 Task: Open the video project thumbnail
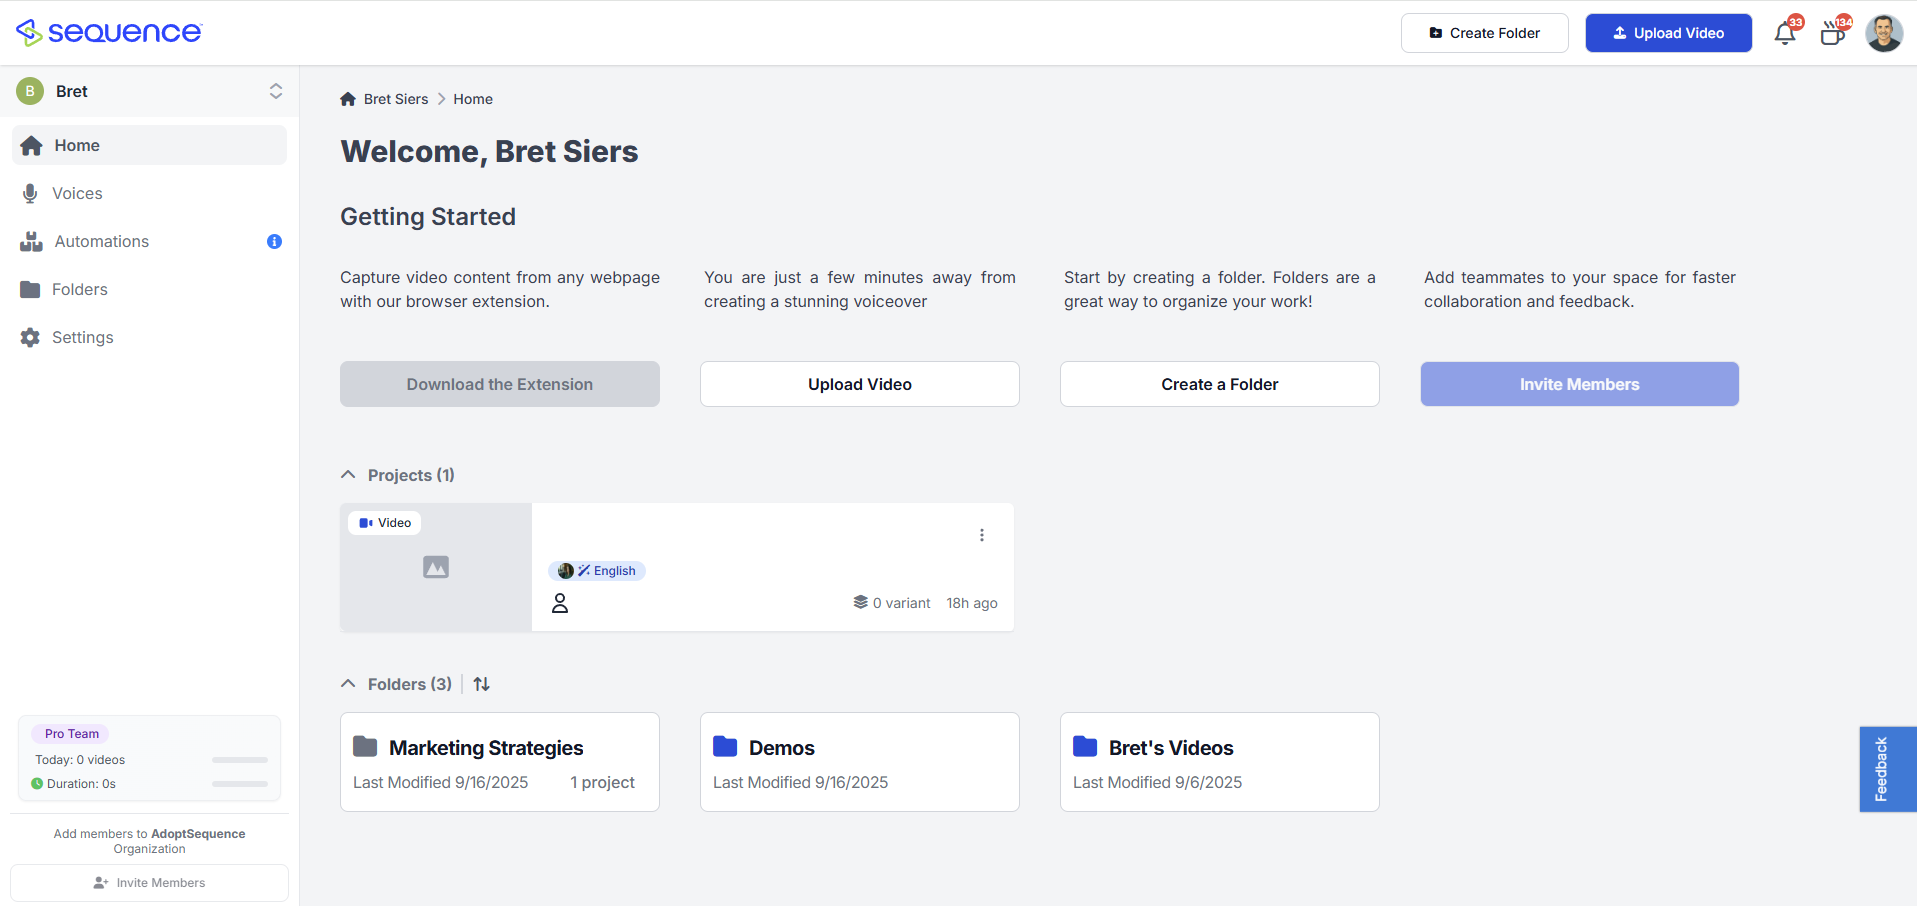pyautogui.click(x=436, y=567)
